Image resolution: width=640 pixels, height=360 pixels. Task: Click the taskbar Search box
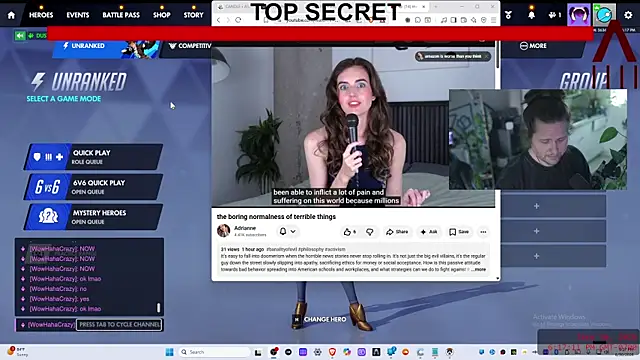click(x=214, y=352)
